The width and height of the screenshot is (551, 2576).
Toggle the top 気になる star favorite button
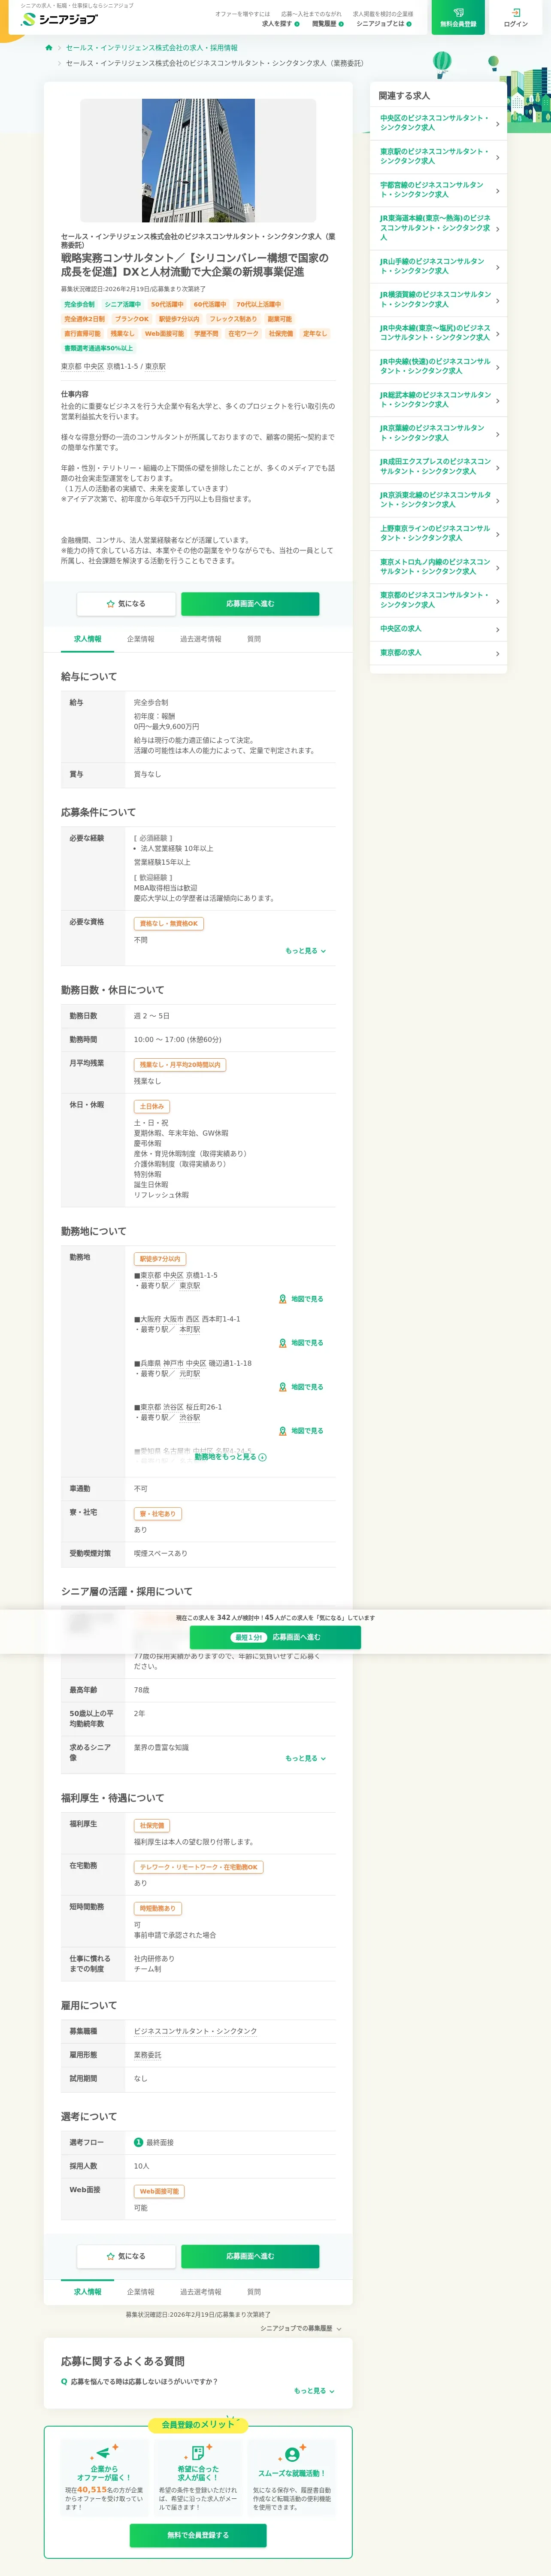point(126,604)
